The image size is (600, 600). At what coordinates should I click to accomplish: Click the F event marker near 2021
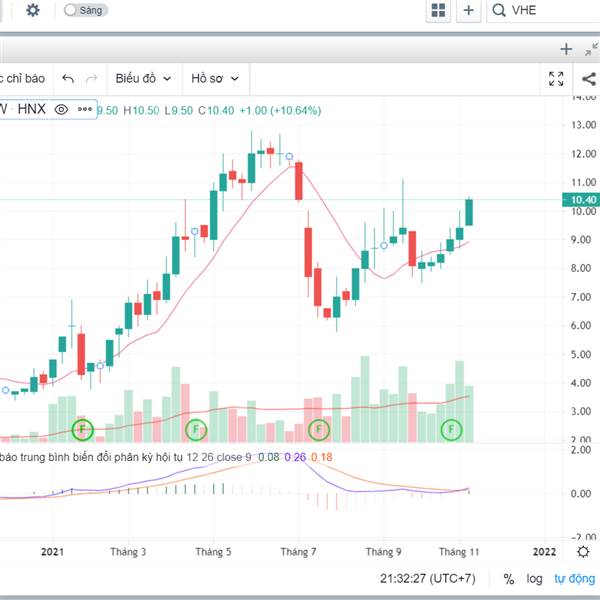click(x=83, y=429)
